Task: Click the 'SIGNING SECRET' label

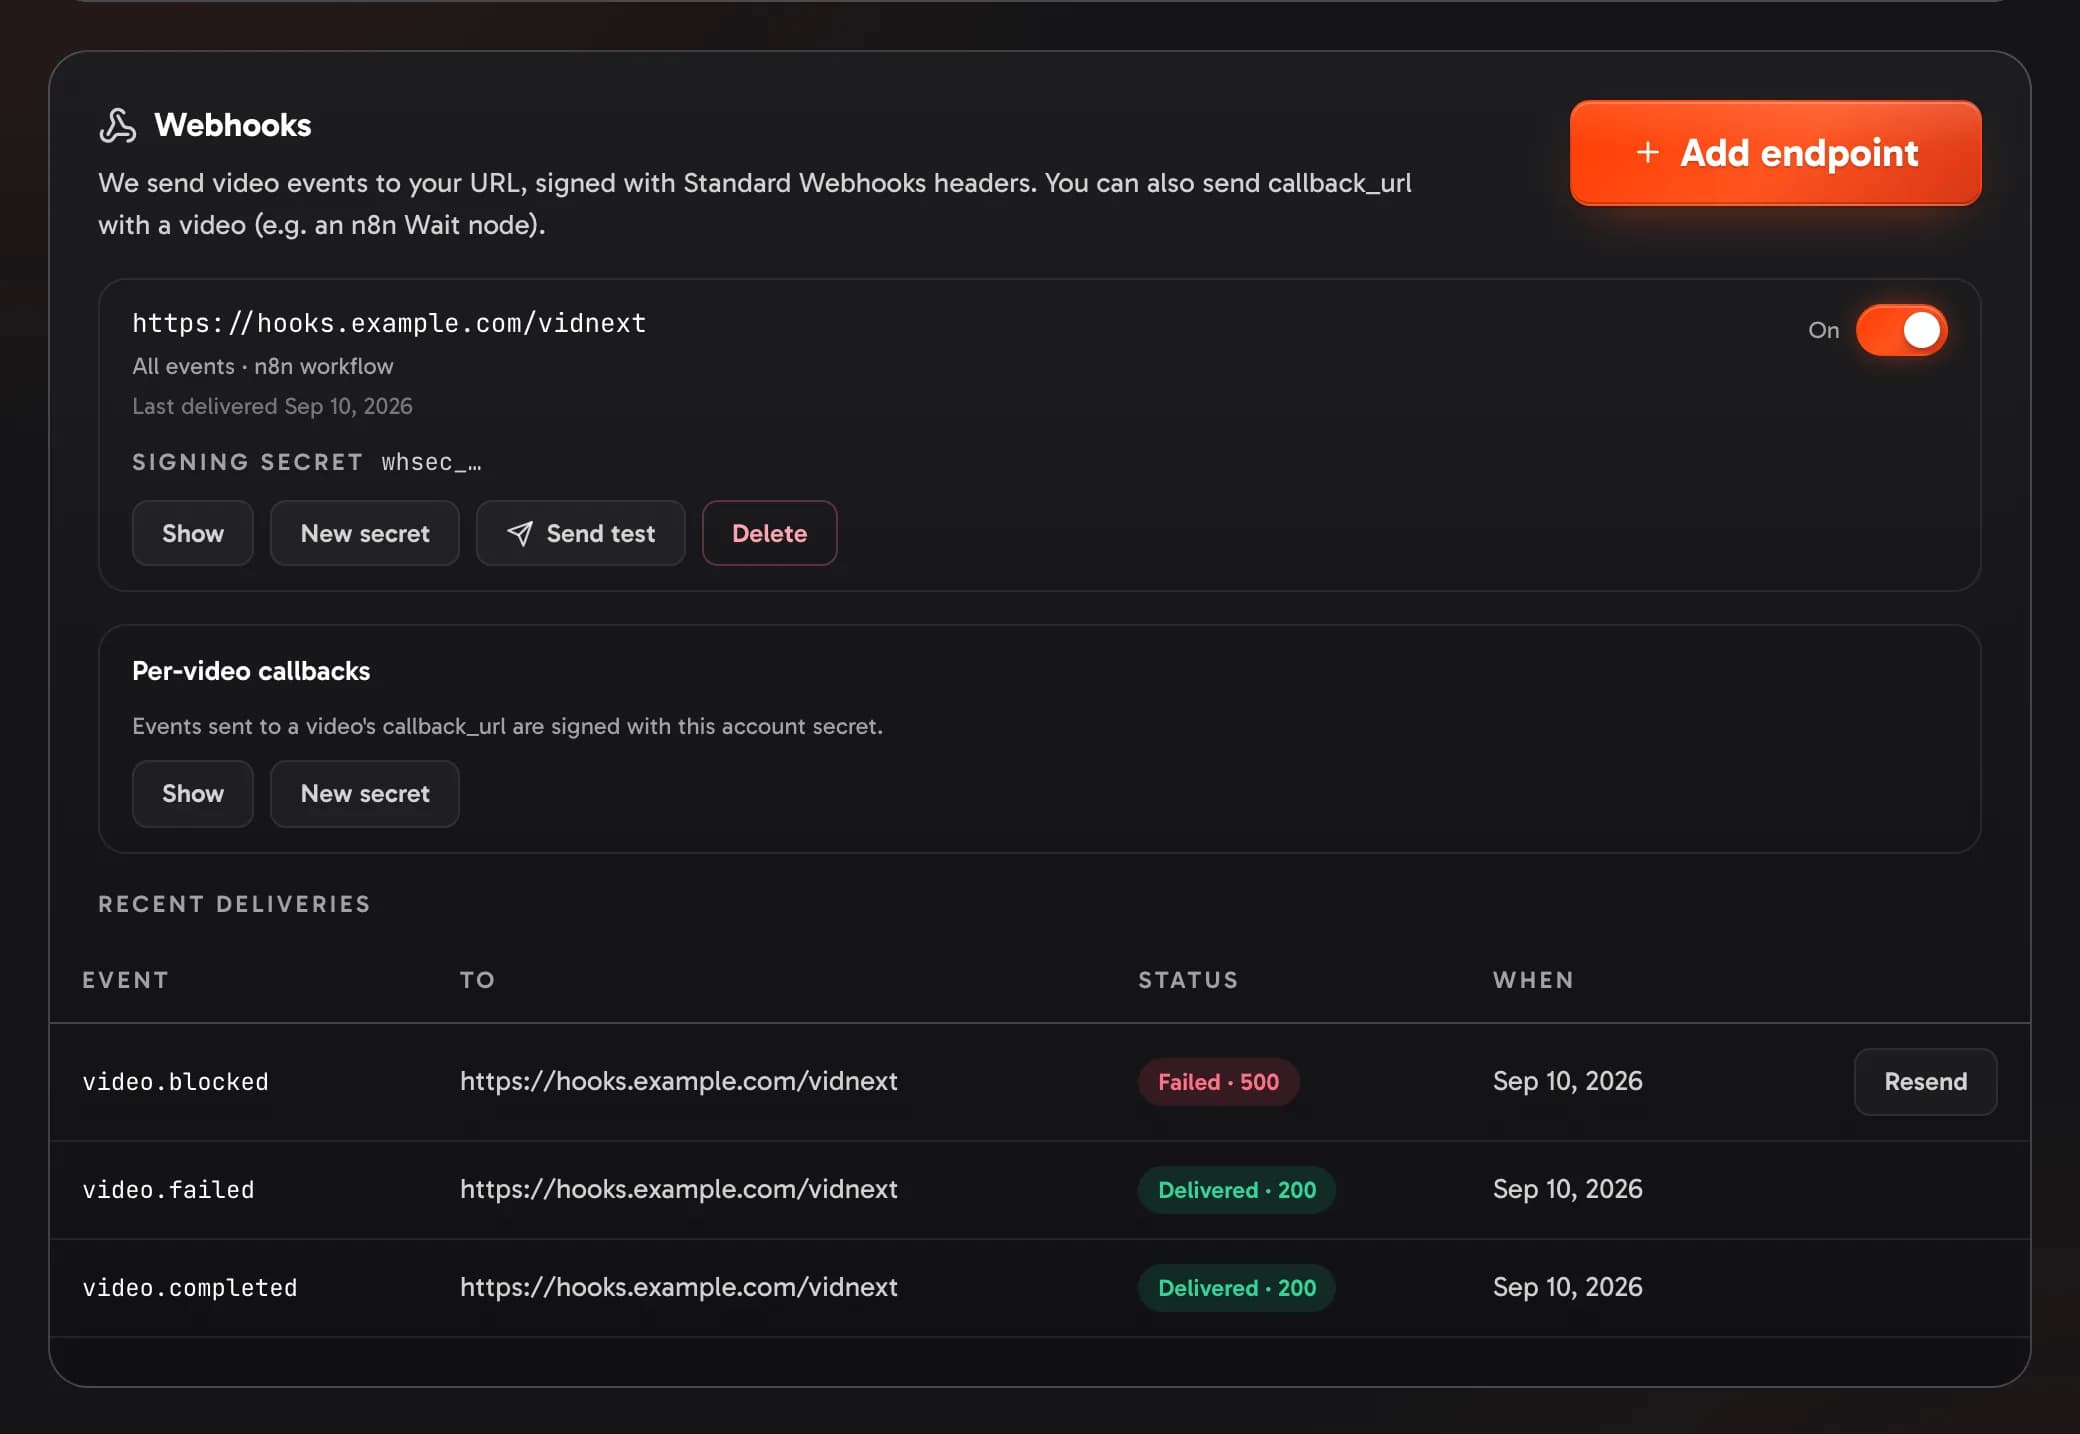Action: point(247,462)
